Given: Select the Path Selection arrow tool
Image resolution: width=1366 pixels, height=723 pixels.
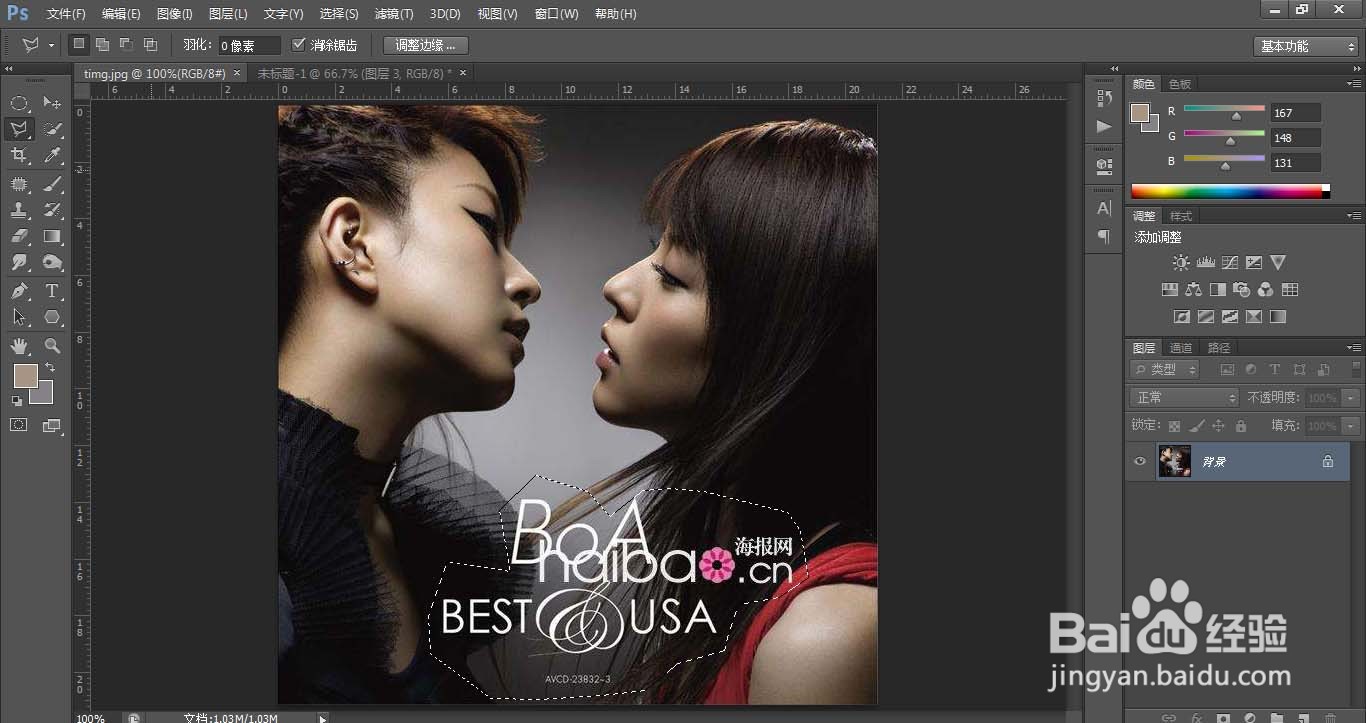Looking at the screenshot, I should click(x=19, y=317).
